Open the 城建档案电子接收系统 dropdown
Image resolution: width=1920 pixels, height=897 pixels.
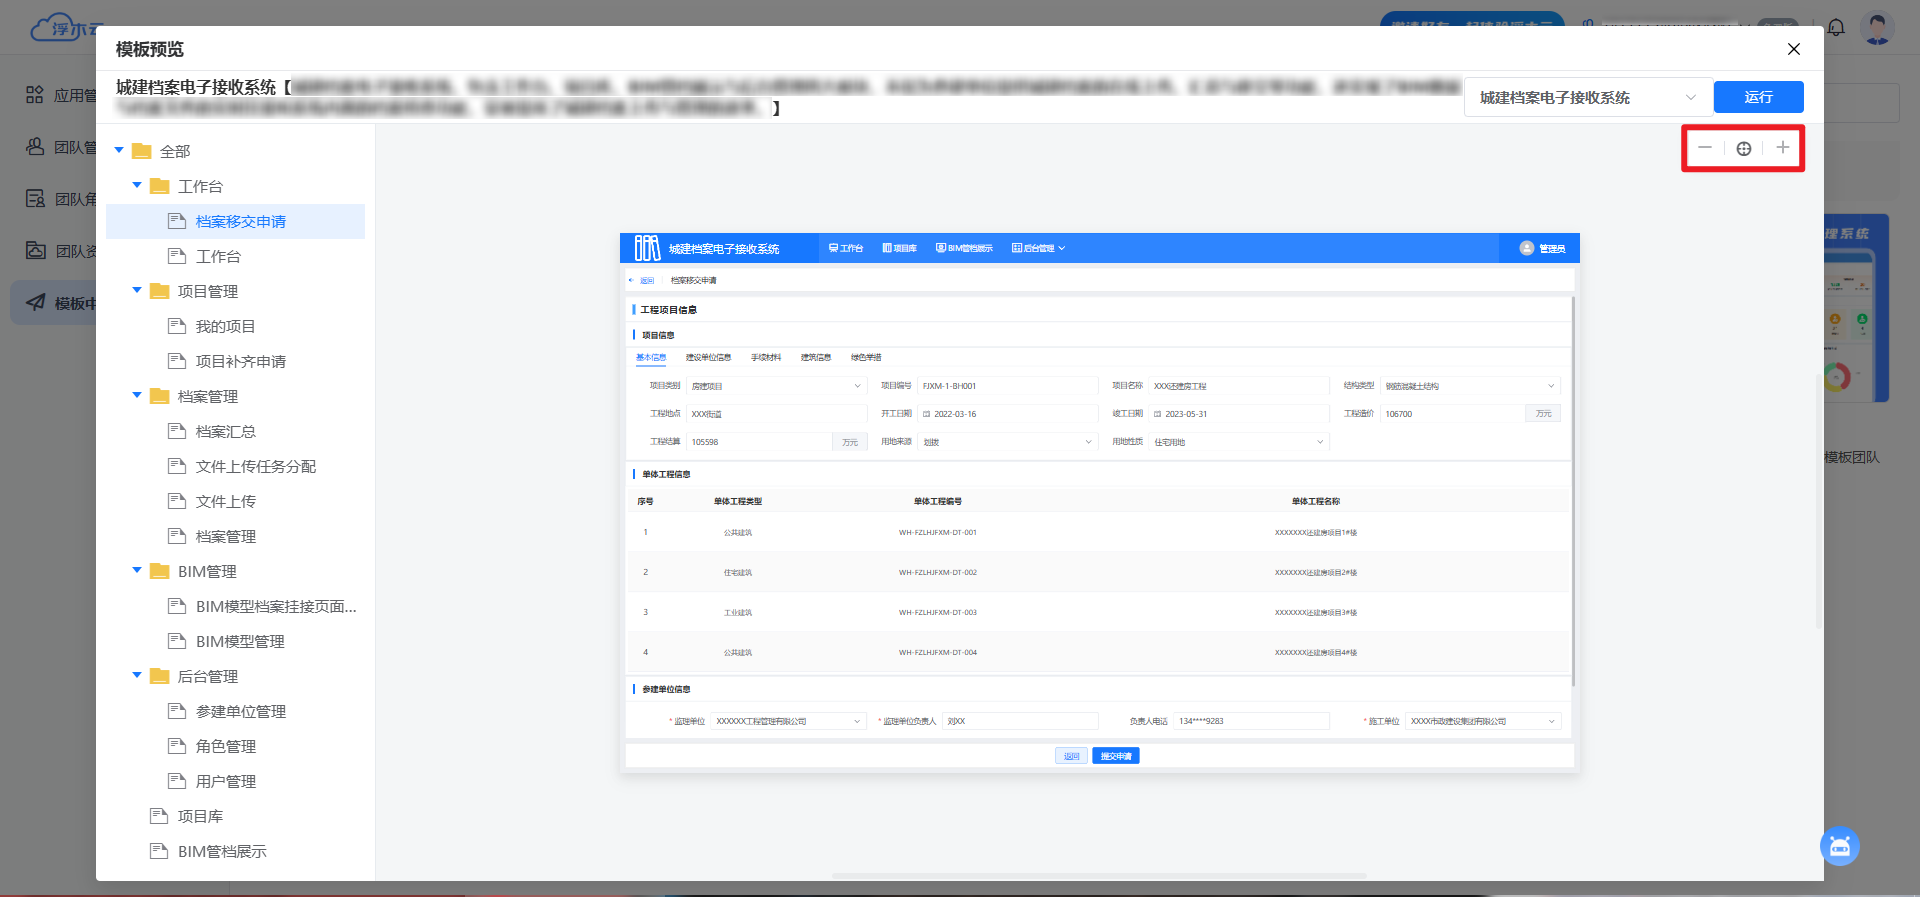click(1588, 98)
